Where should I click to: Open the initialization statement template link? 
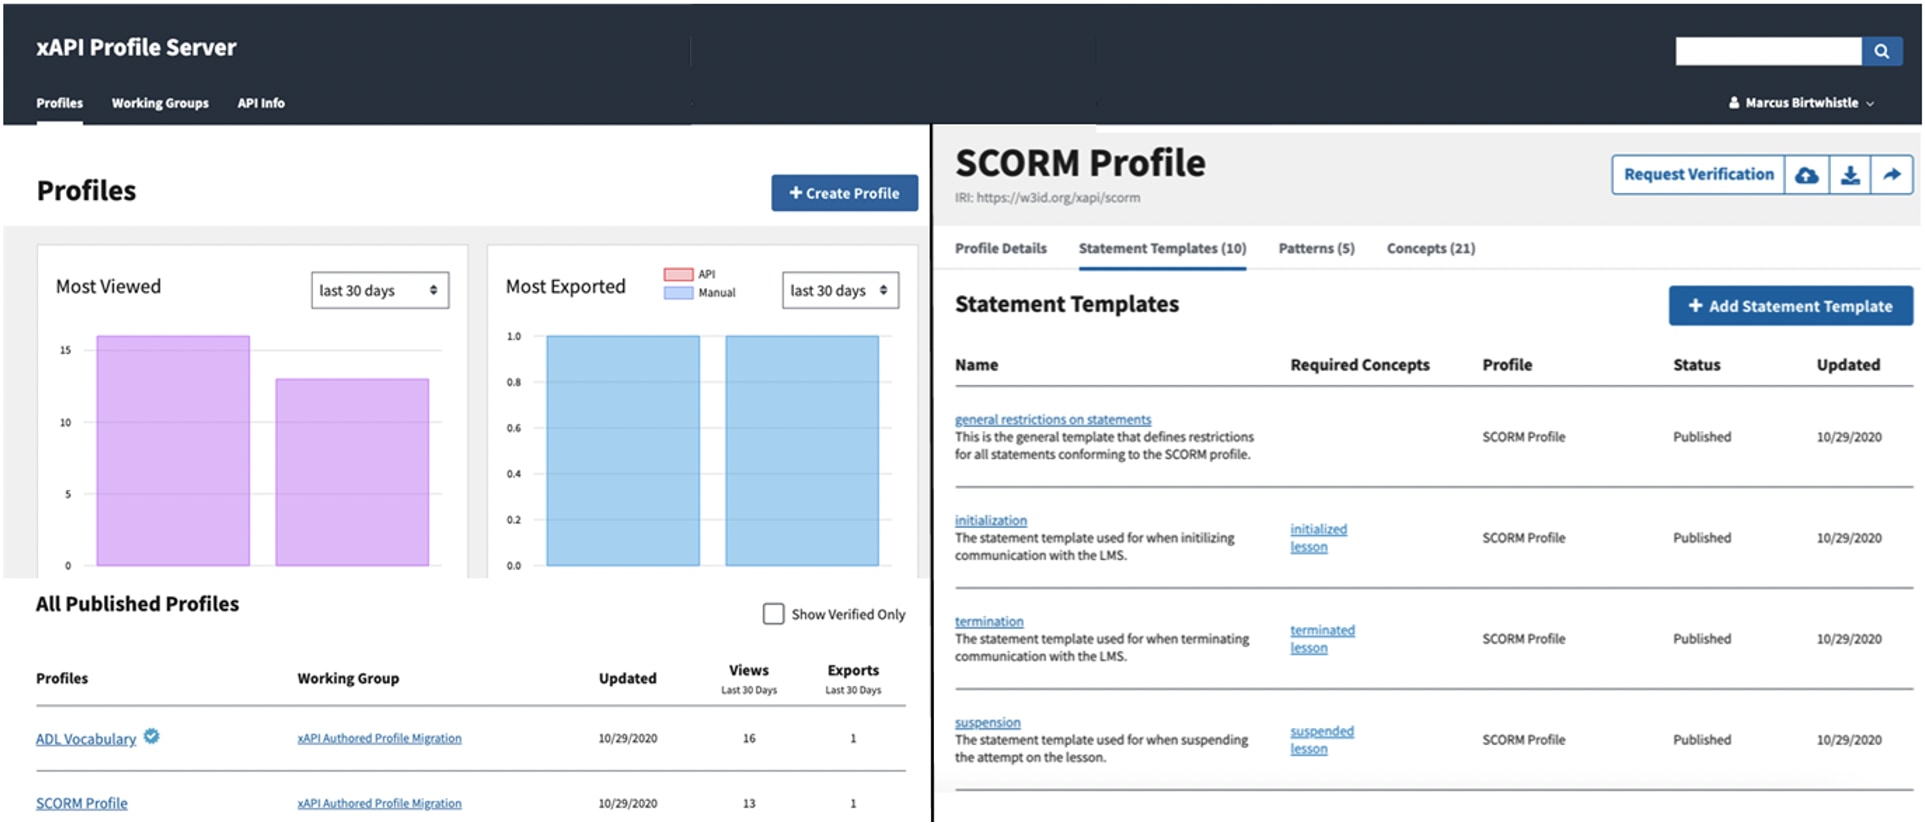click(990, 520)
